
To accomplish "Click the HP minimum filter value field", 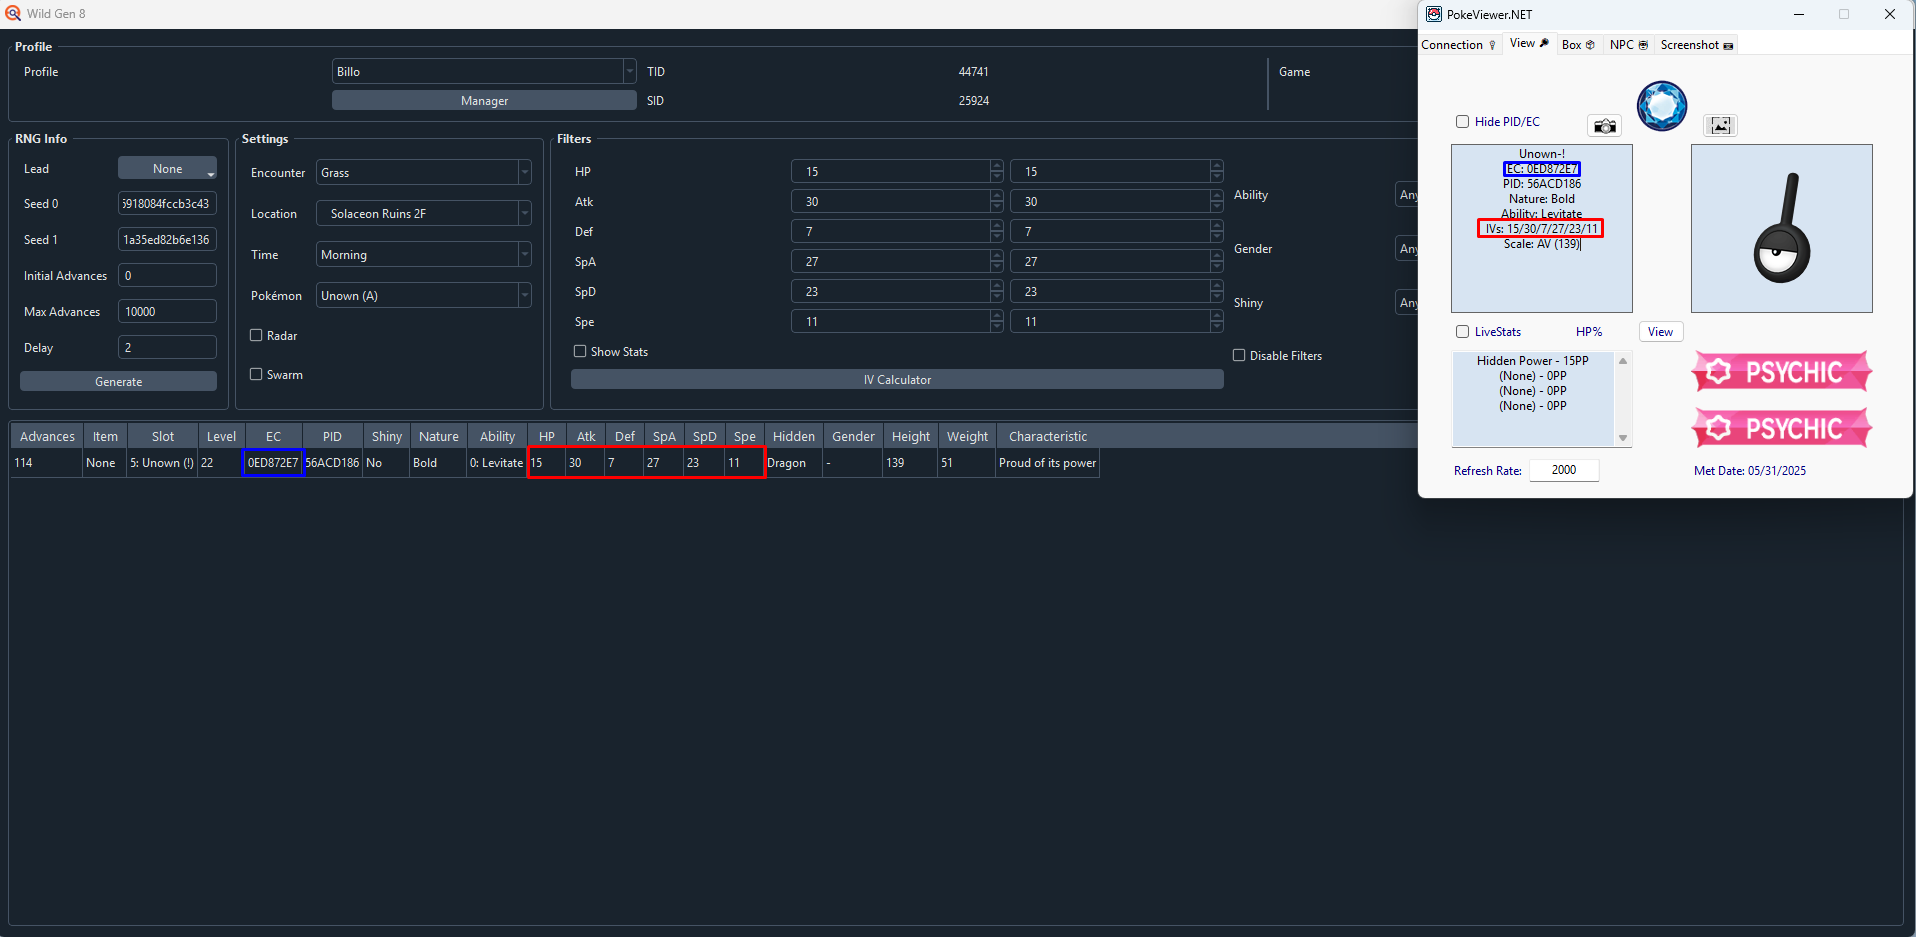I will 890,171.
